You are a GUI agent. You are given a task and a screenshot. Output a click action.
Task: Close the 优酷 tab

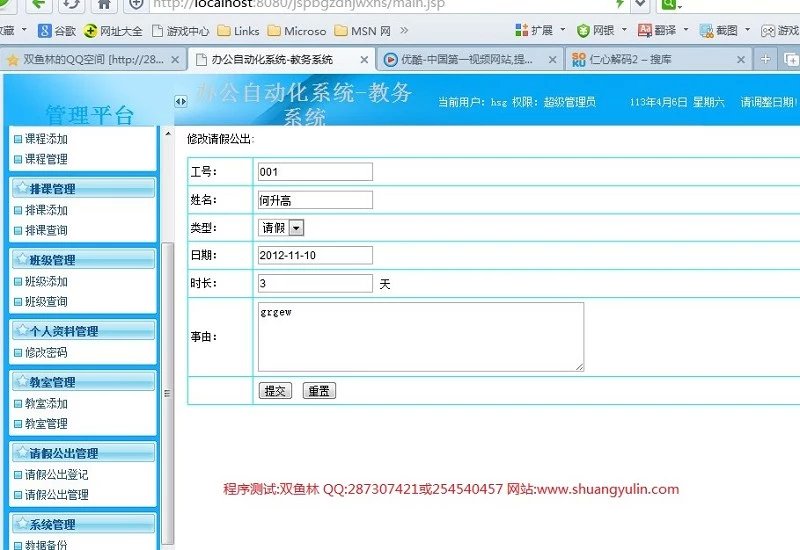click(552, 60)
